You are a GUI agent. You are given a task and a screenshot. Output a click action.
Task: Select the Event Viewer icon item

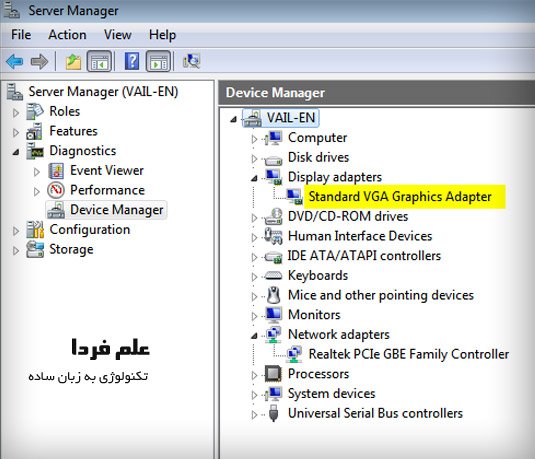point(56,171)
